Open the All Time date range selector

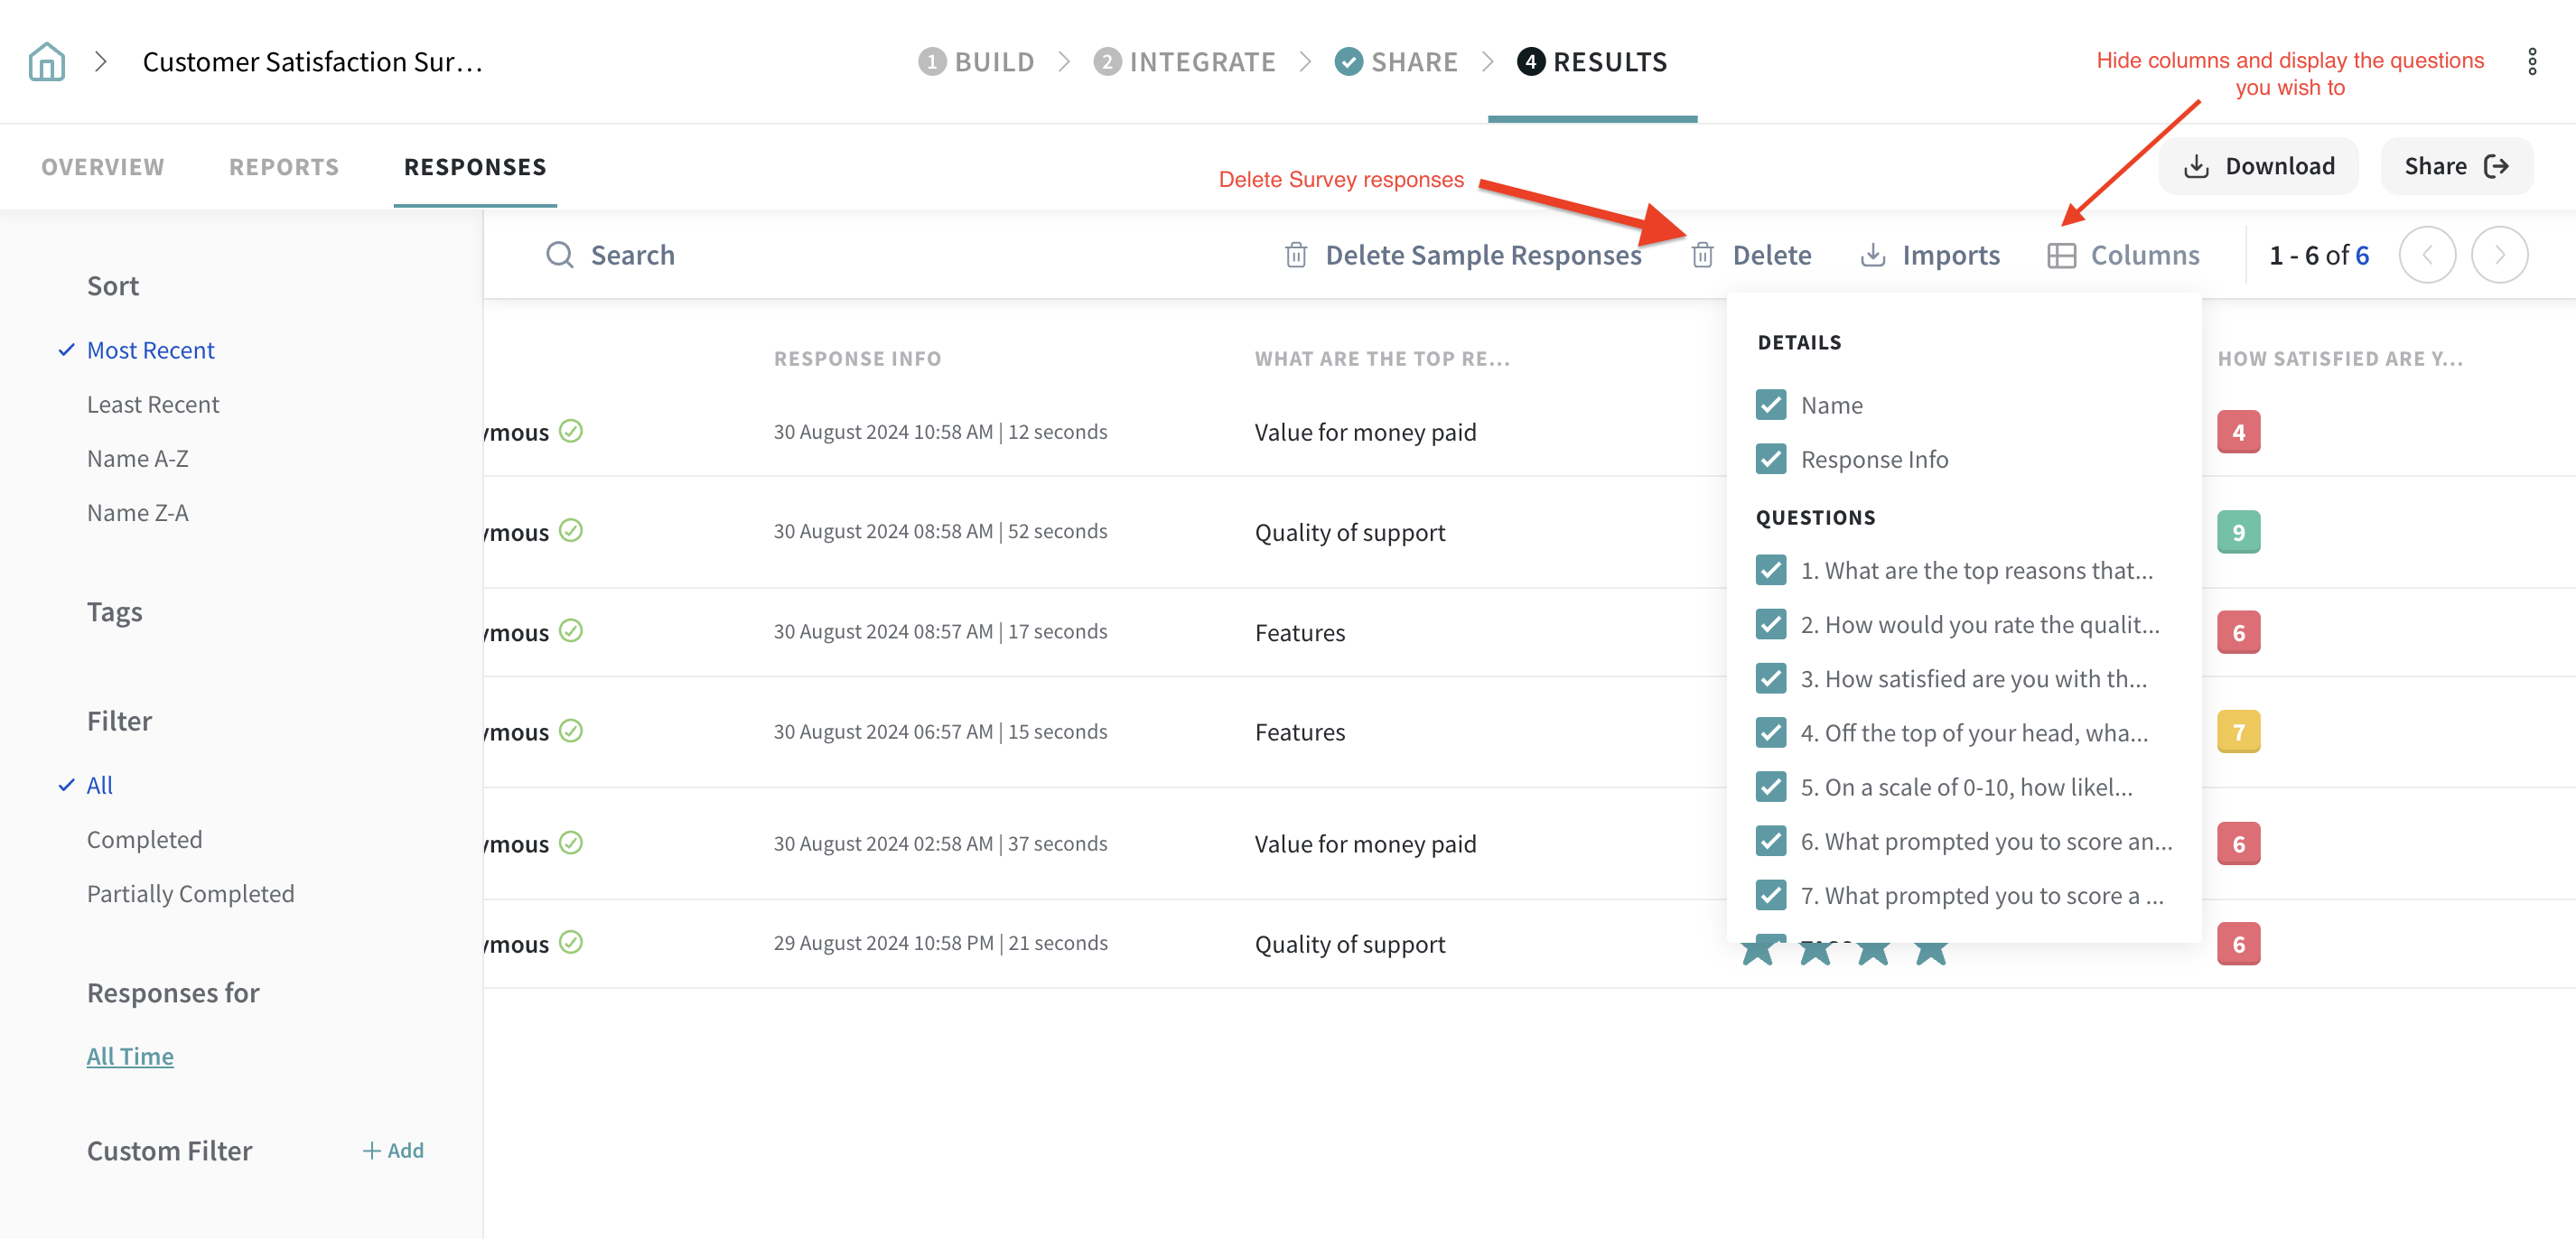point(130,1056)
